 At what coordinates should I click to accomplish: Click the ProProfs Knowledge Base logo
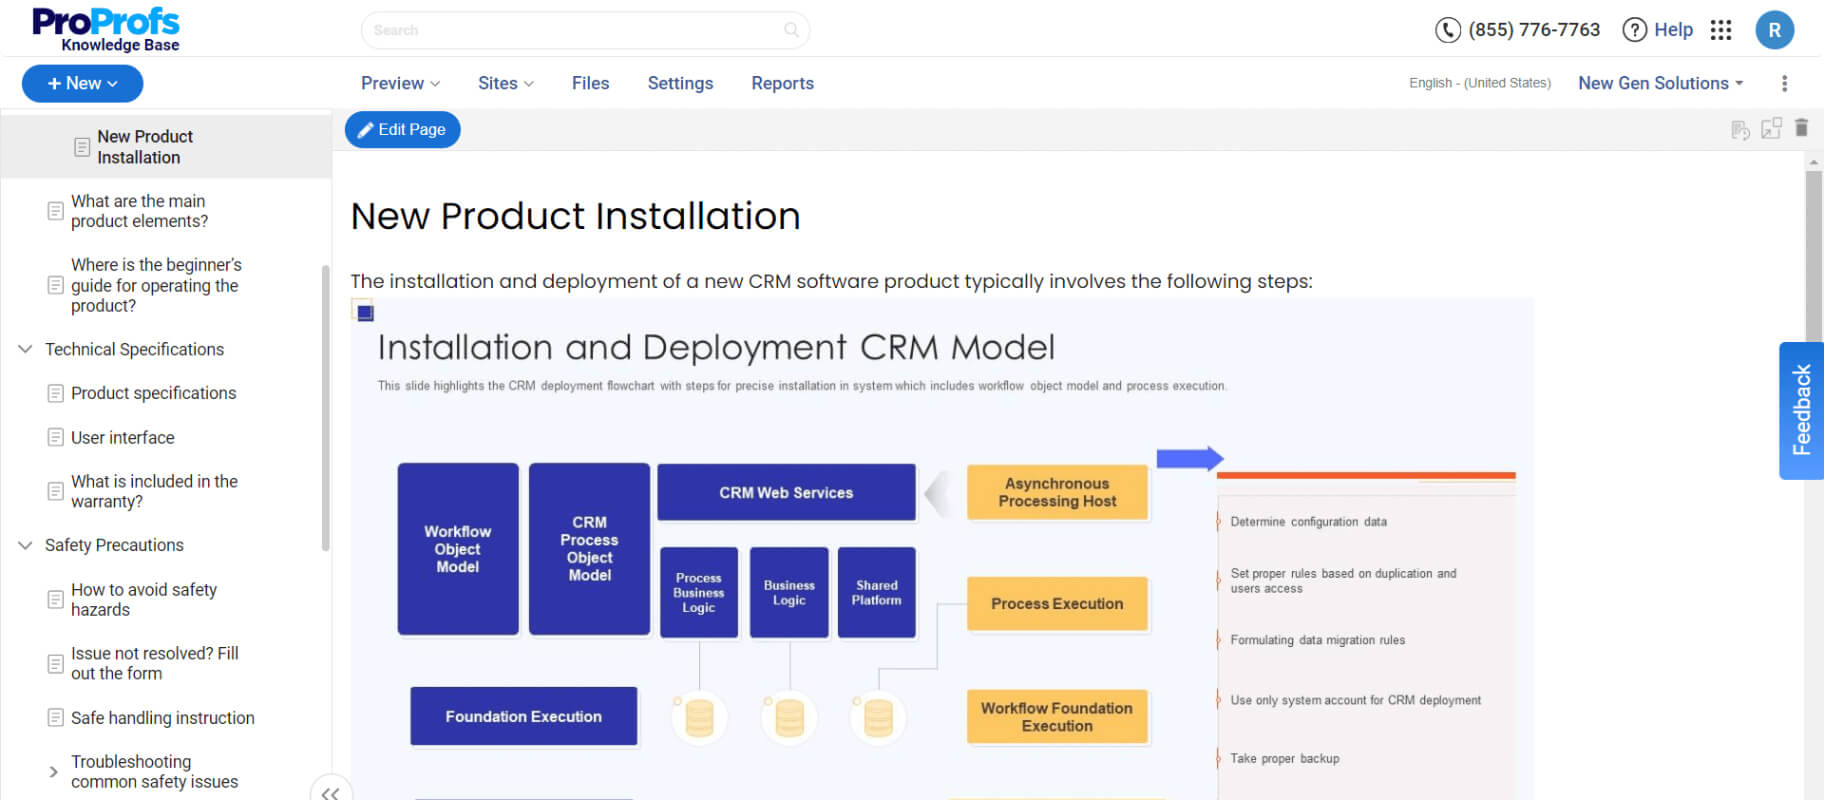coord(106,29)
